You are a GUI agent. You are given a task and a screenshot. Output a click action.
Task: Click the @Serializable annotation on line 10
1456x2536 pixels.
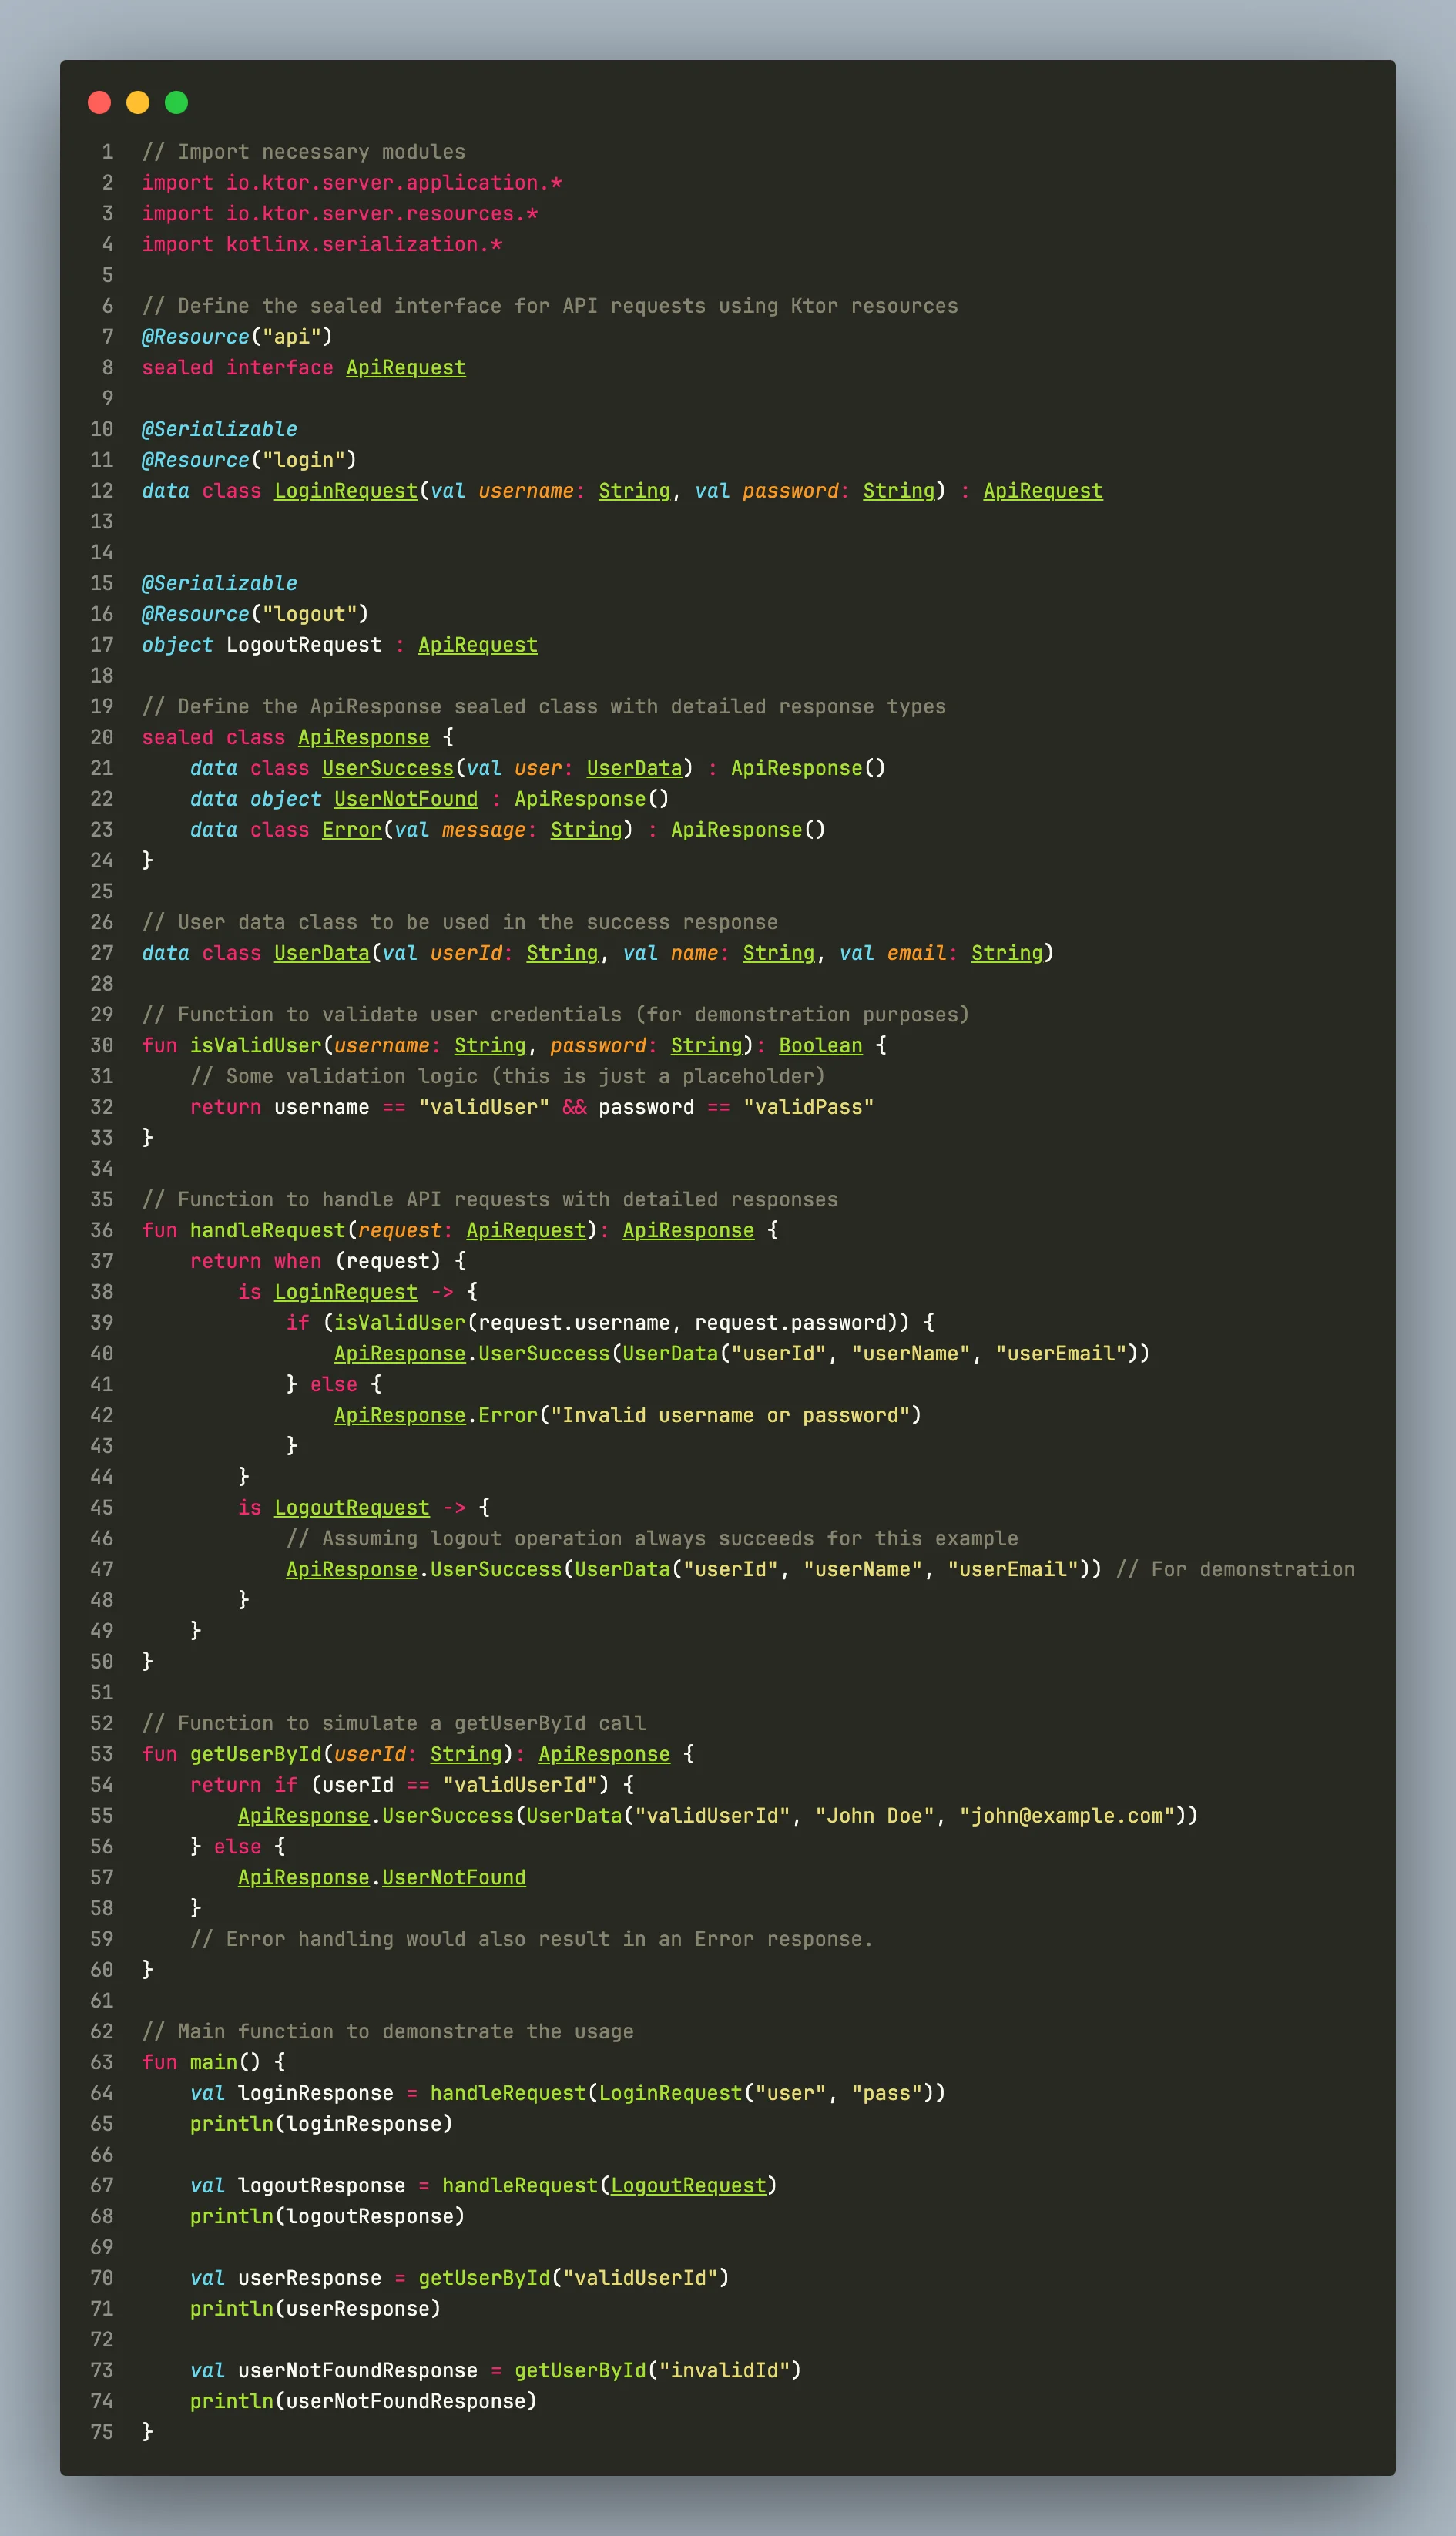pos(219,429)
